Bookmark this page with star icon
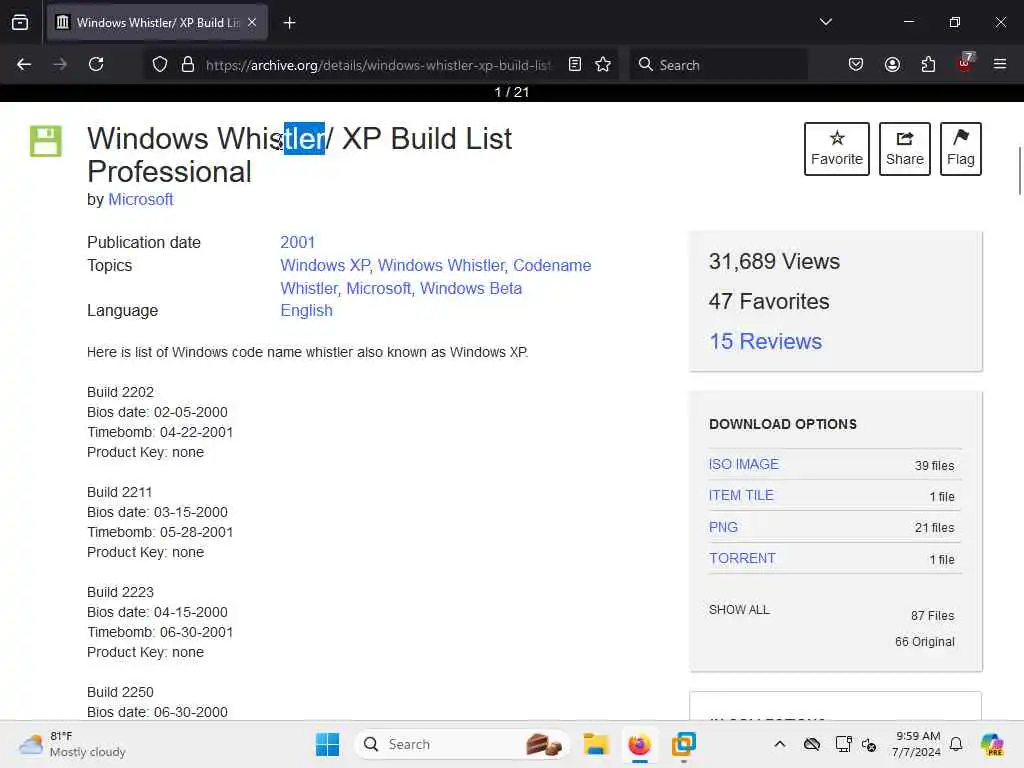1024x768 pixels. coord(603,64)
